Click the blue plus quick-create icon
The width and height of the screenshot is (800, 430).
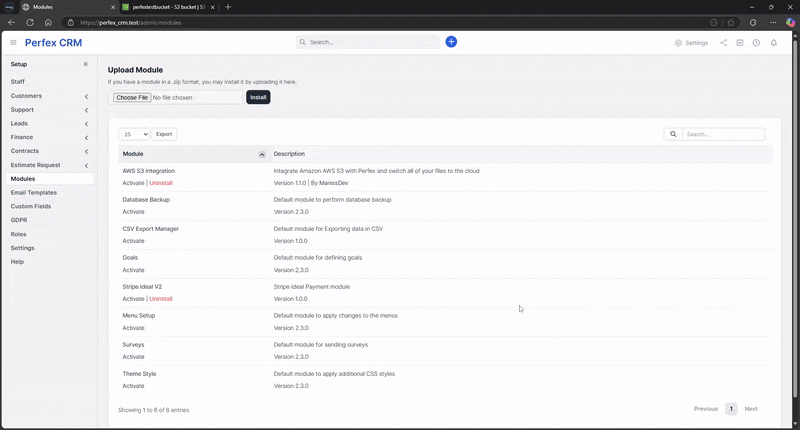coord(451,42)
